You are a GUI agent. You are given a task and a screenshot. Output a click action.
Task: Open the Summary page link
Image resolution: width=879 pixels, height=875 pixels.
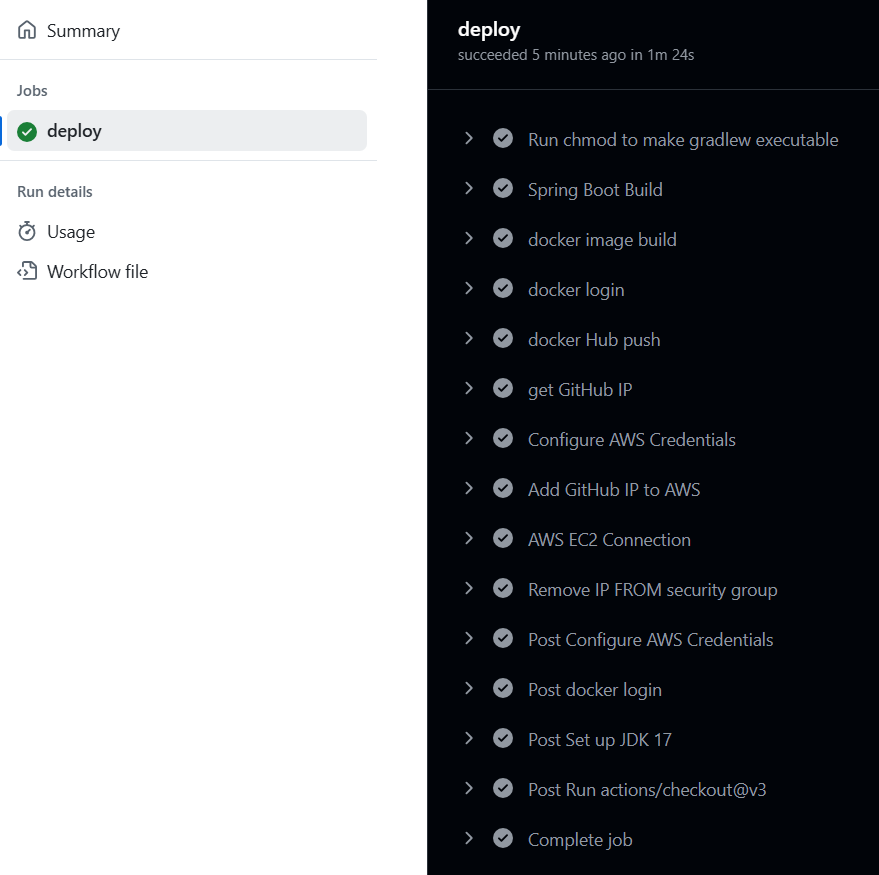pos(83,31)
